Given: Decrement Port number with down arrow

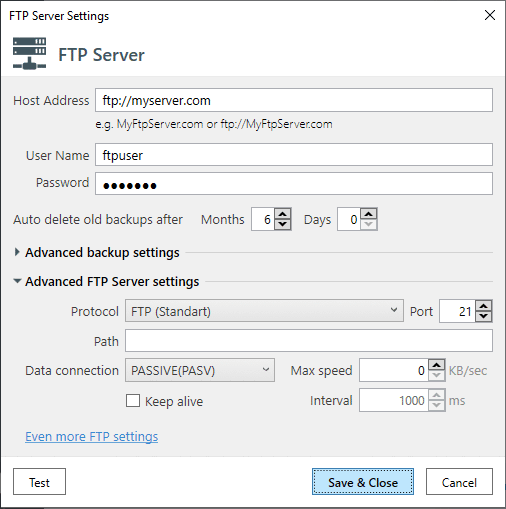Looking at the screenshot, I should click(x=484, y=316).
